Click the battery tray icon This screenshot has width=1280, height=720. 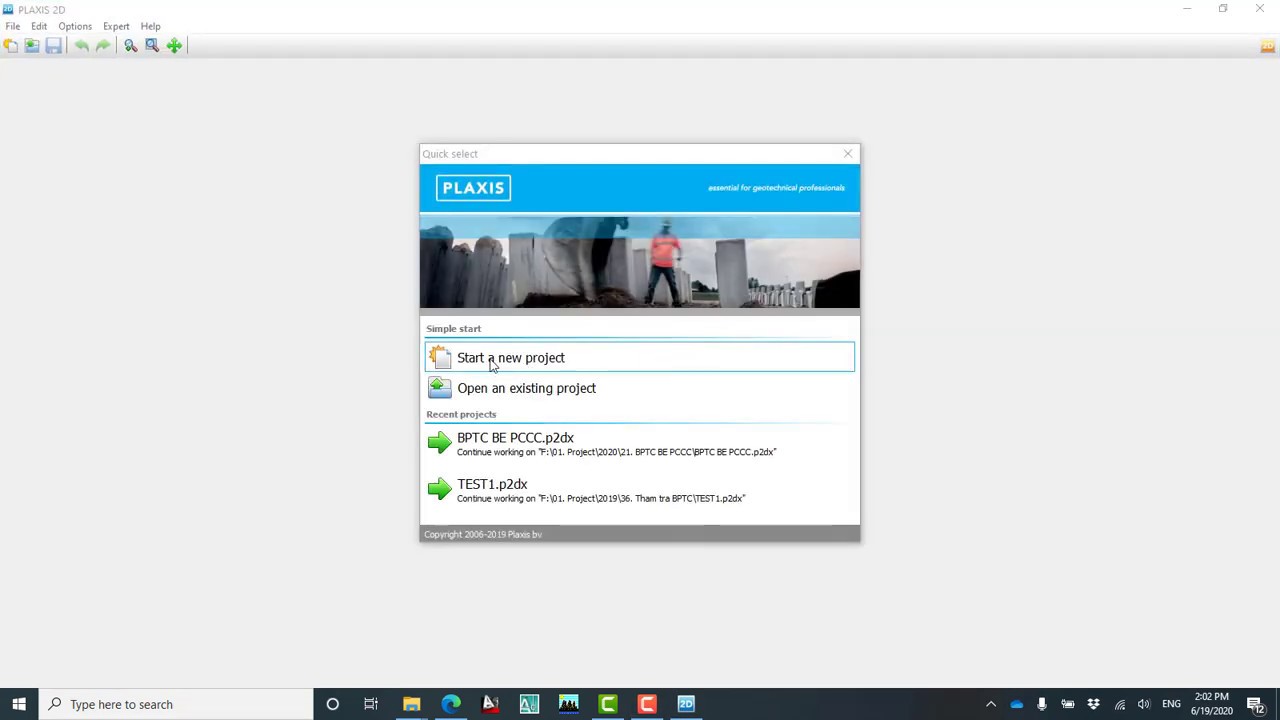coord(1068,704)
